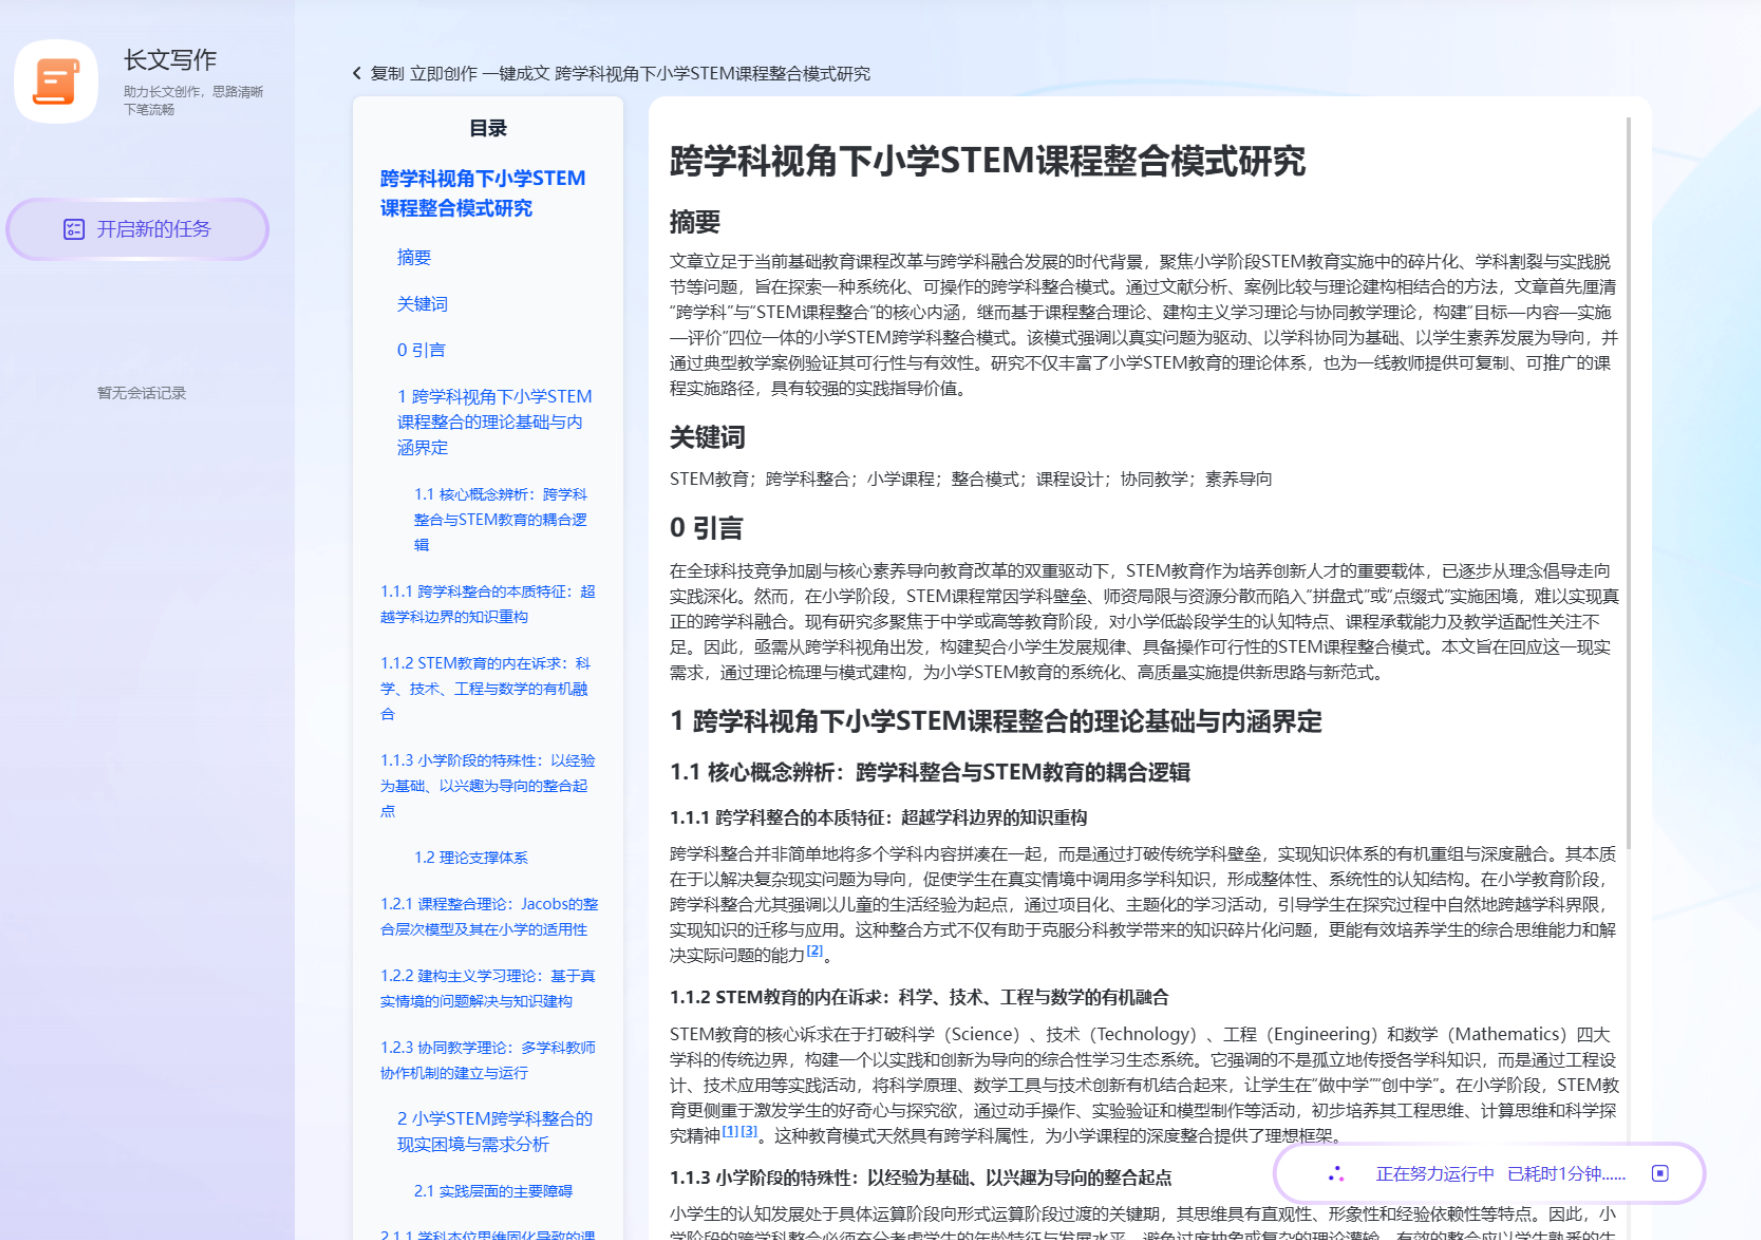Click the orange 长文写作 app logo icon
This screenshot has height=1240, width=1761.
pos(56,81)
